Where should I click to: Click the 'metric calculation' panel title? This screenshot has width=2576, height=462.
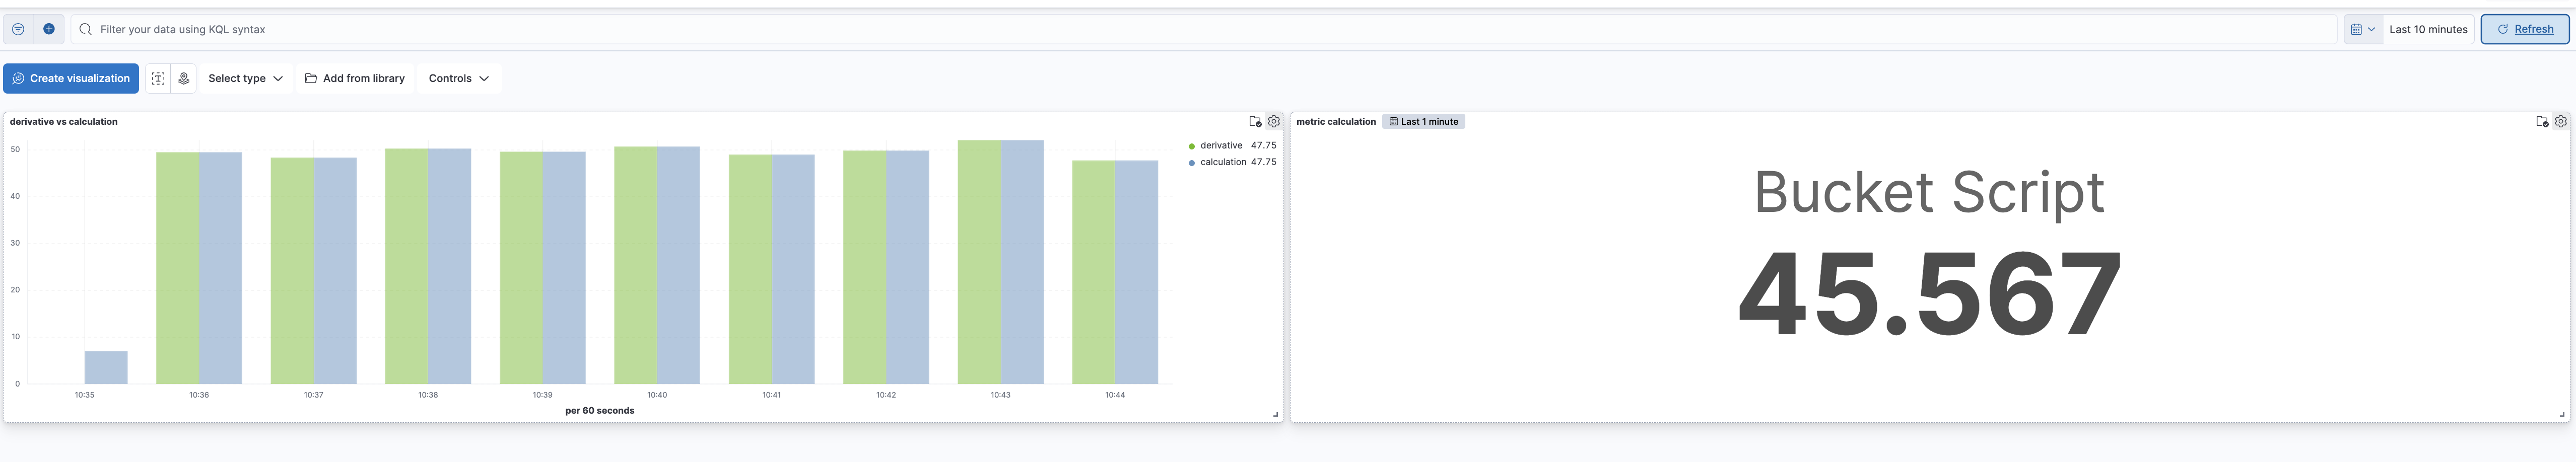click(x=1336, y=122)
